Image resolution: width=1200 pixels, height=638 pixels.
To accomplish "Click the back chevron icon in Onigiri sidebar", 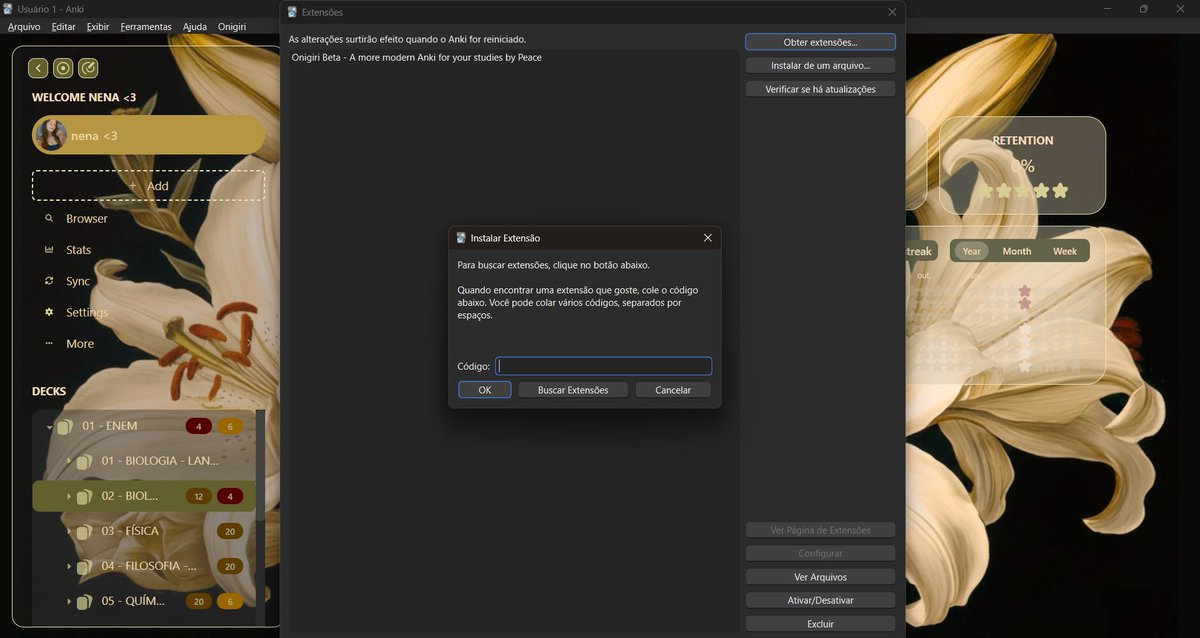I will (38, 68).
